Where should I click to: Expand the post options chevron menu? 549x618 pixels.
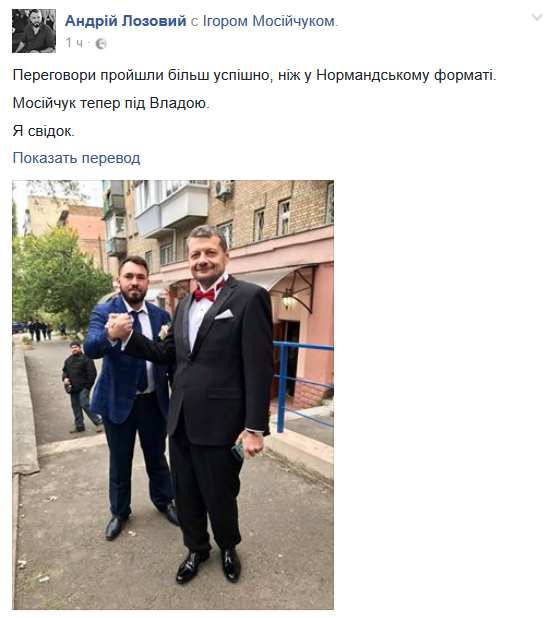537,17
